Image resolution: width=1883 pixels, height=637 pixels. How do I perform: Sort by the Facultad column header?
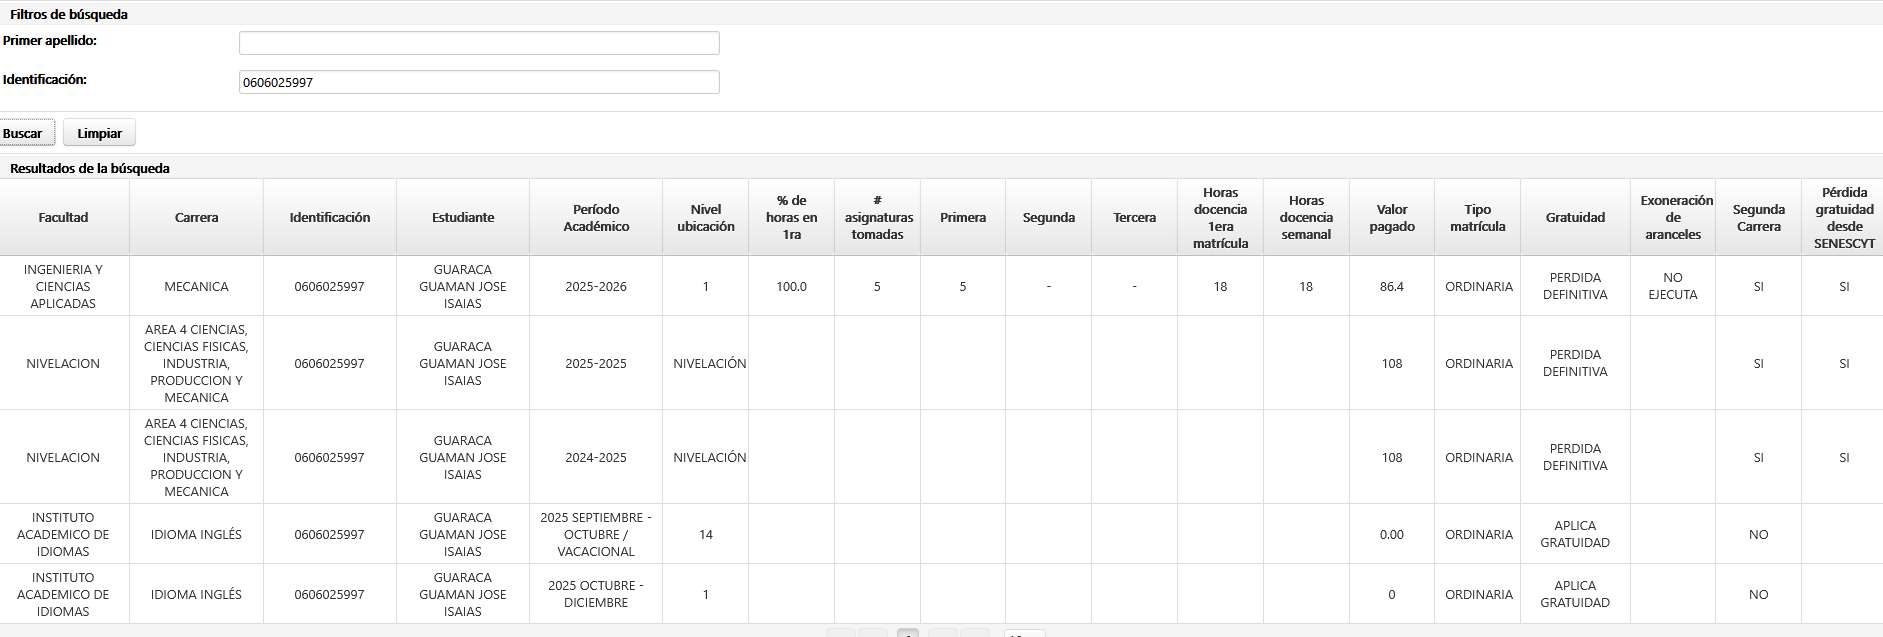coord(63,217)
